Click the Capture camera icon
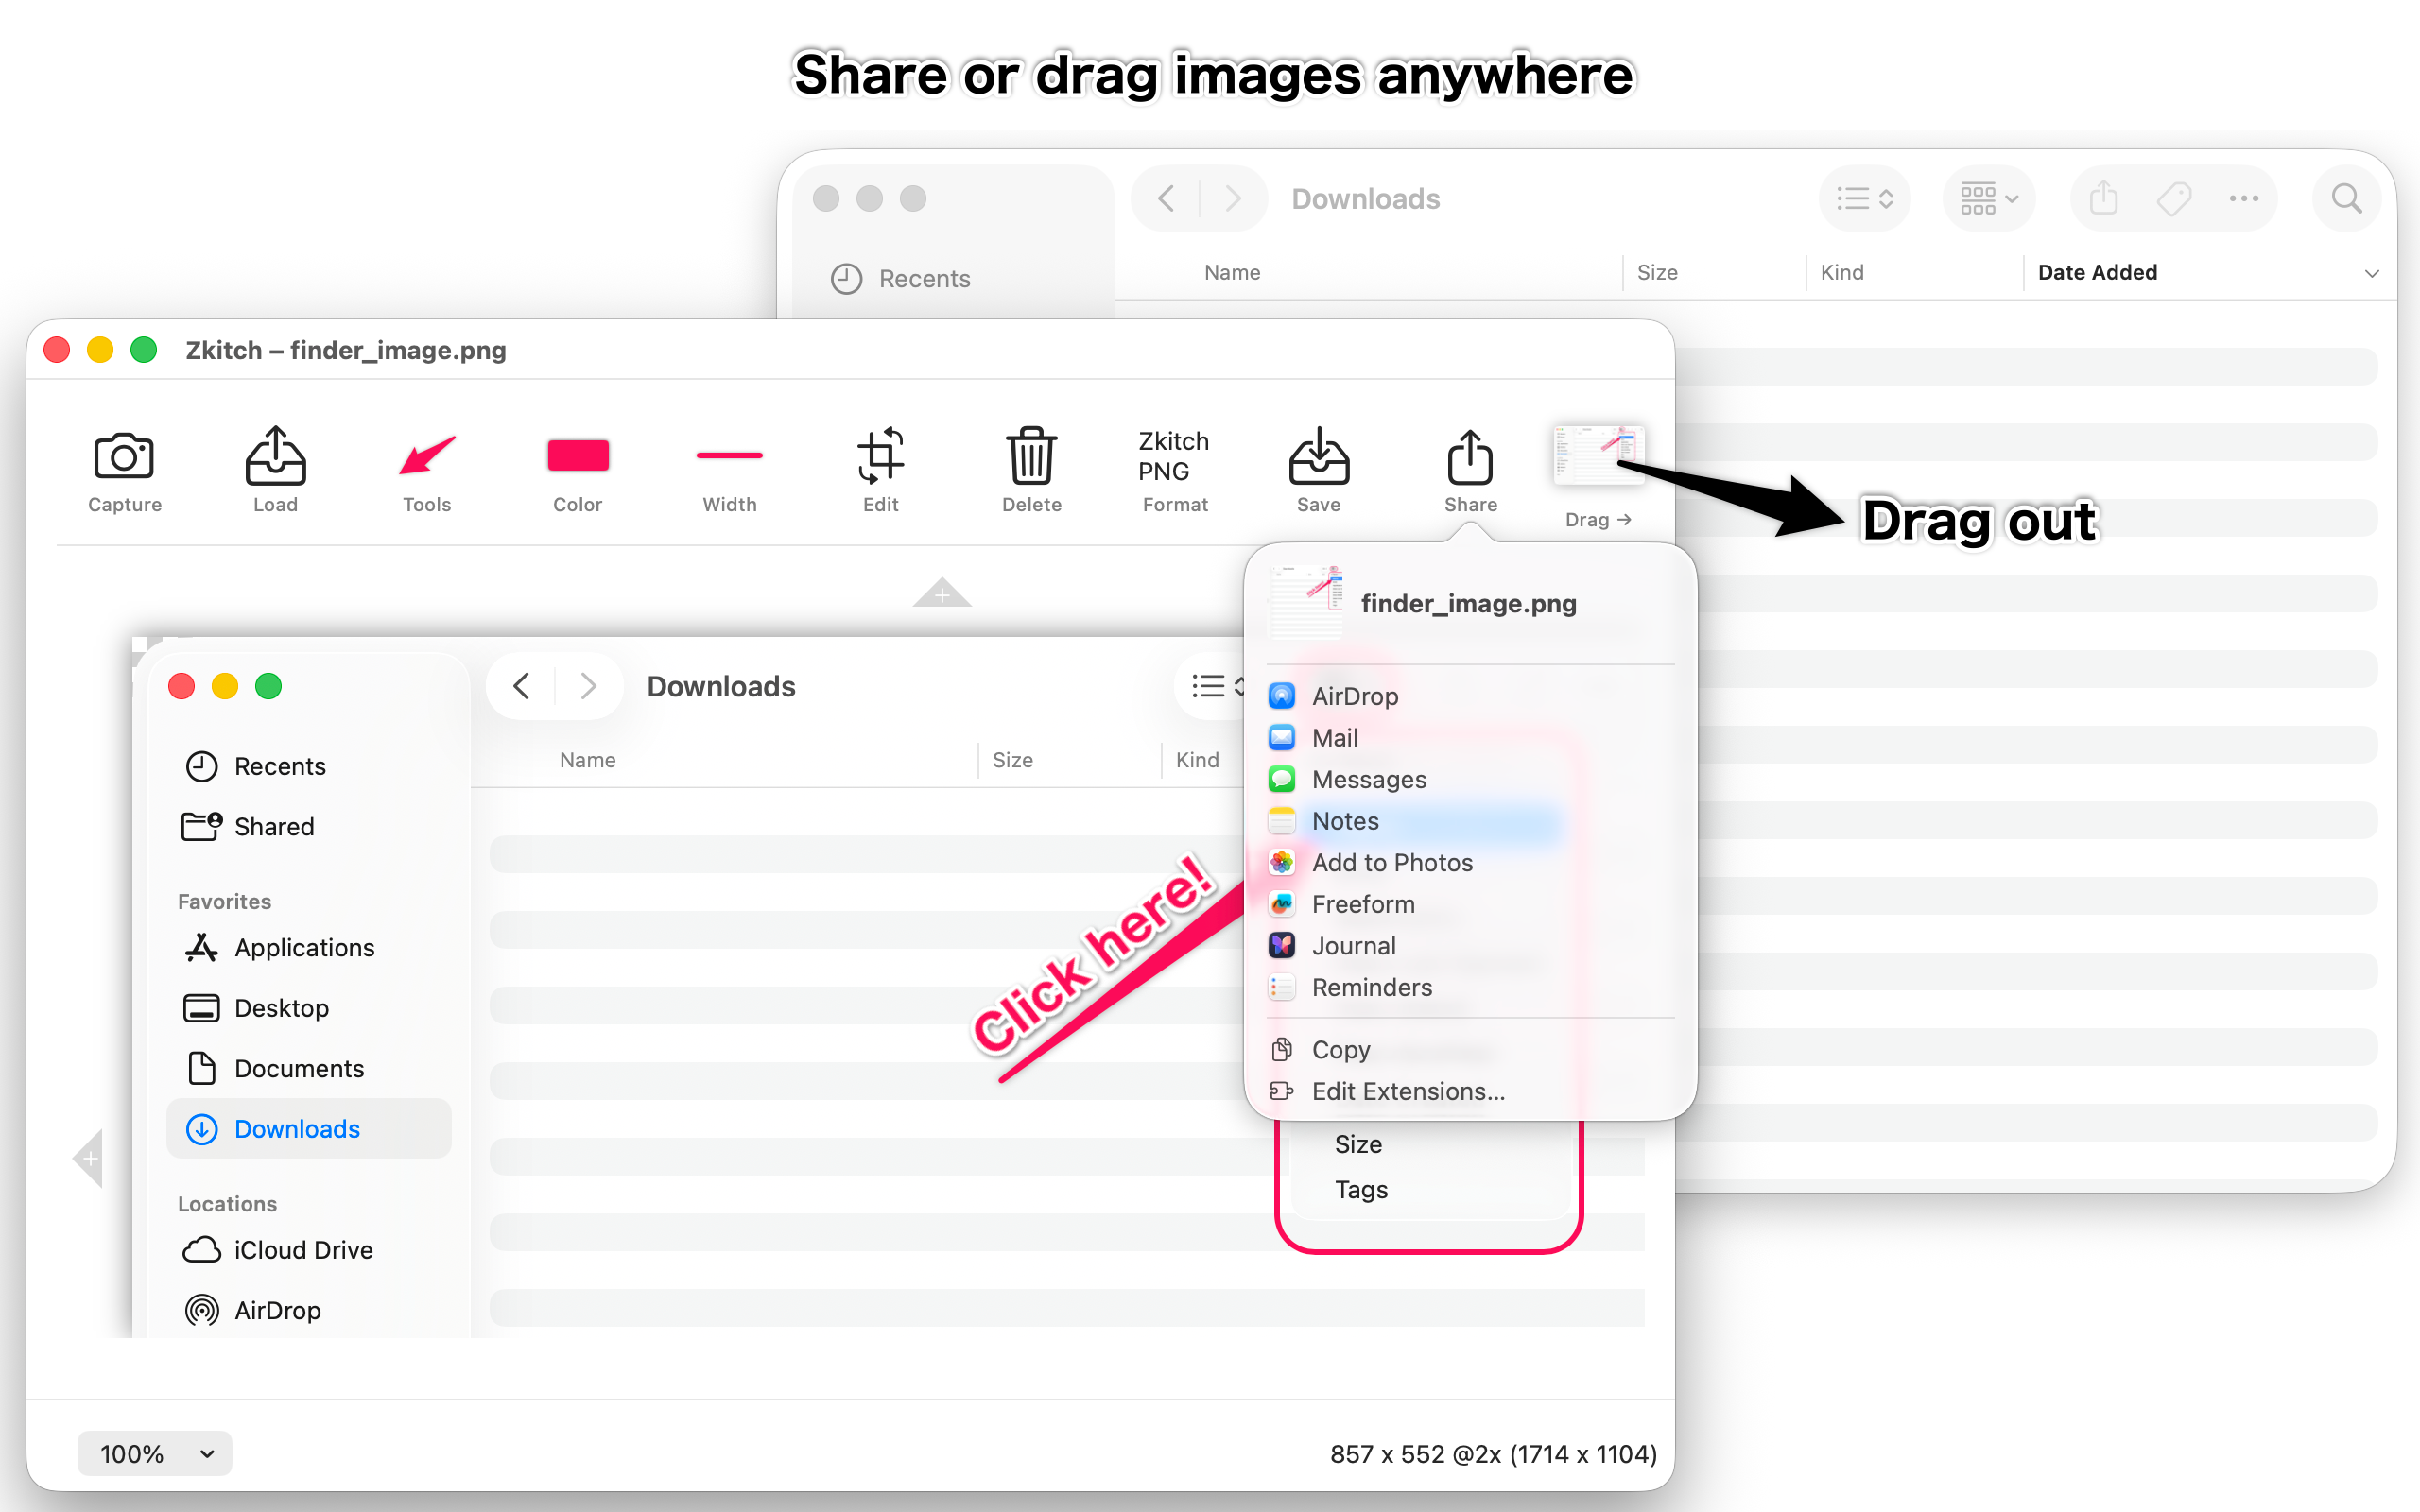 pyautogui.click(x=124, y=457)
